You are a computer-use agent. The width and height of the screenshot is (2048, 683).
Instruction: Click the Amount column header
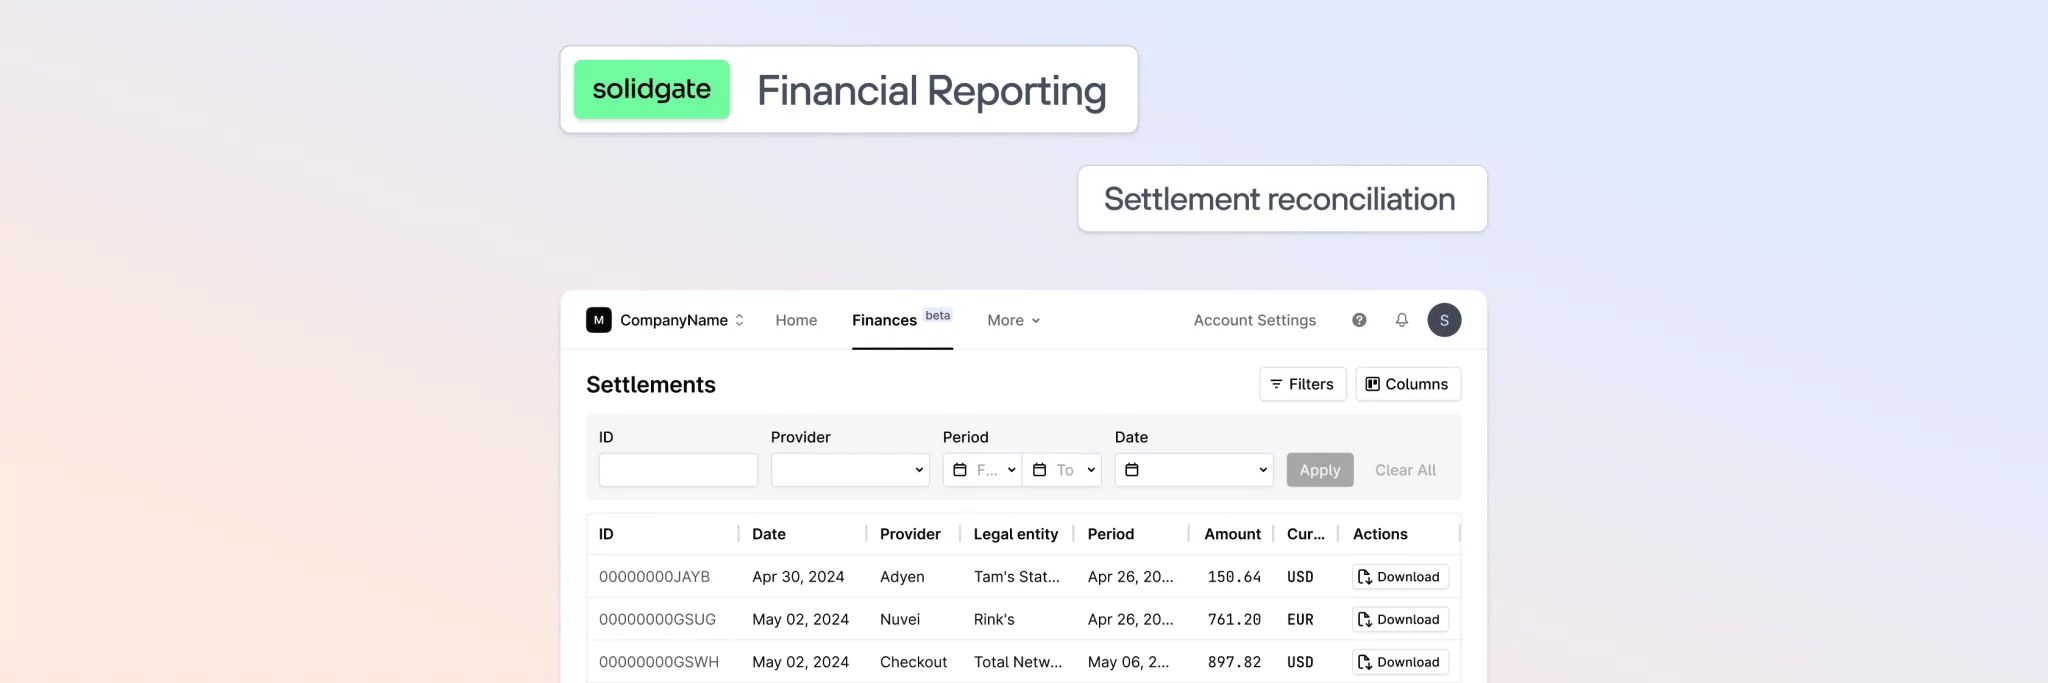point(1232,534)
